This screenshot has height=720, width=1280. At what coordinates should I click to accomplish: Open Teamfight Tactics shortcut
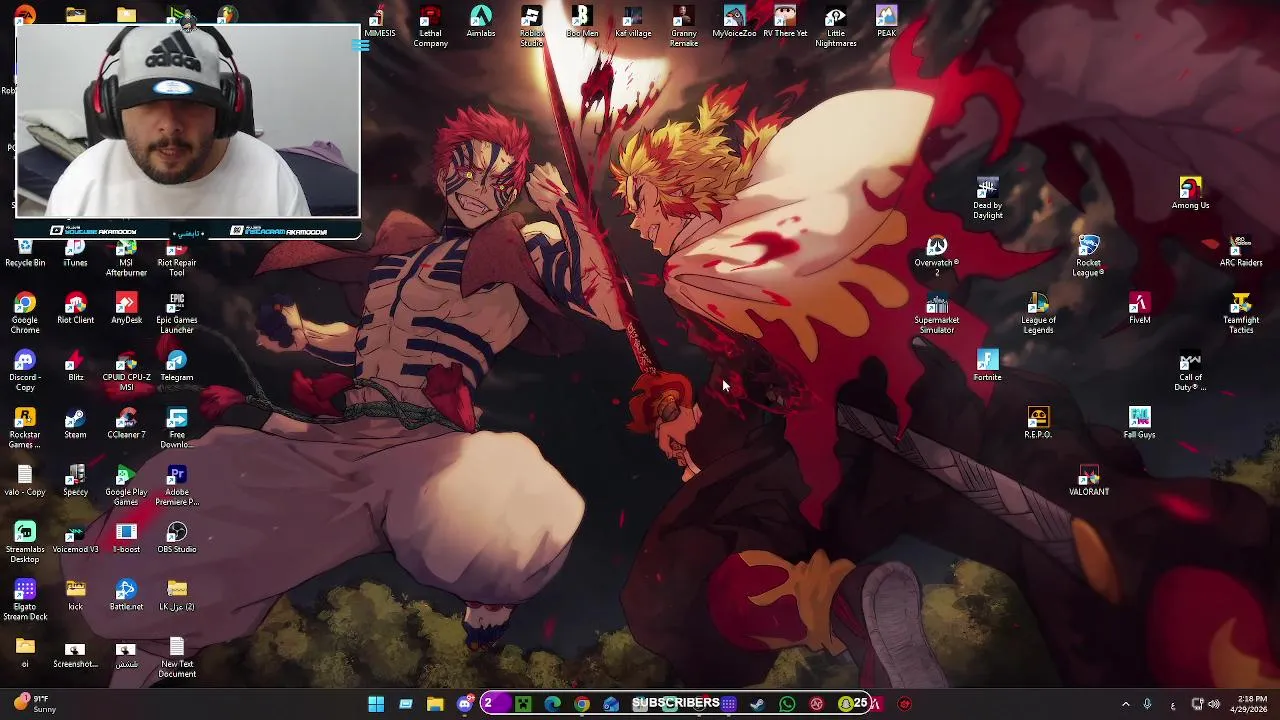click(1241, 313)
